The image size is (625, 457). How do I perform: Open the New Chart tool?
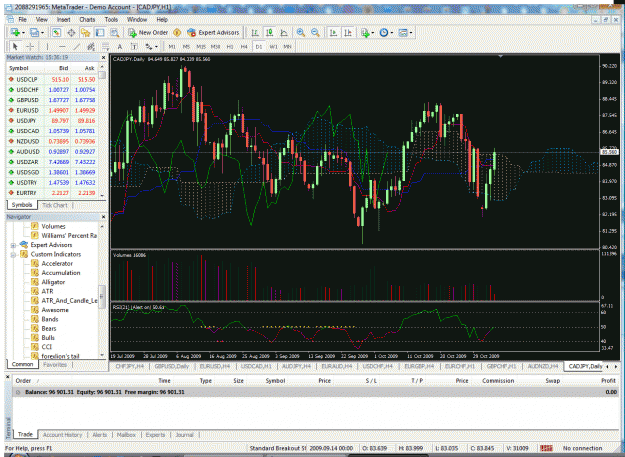click(15, 33)
